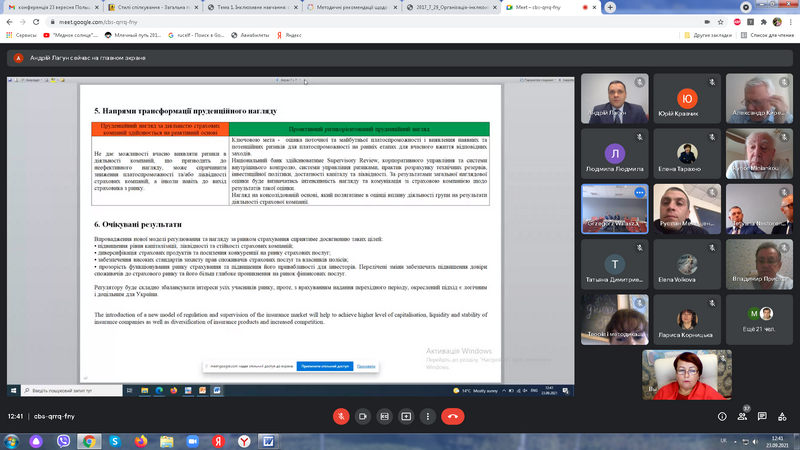Screen dimensions: 800x450
Task: Turn on captions in Meet
Action: 384,416
